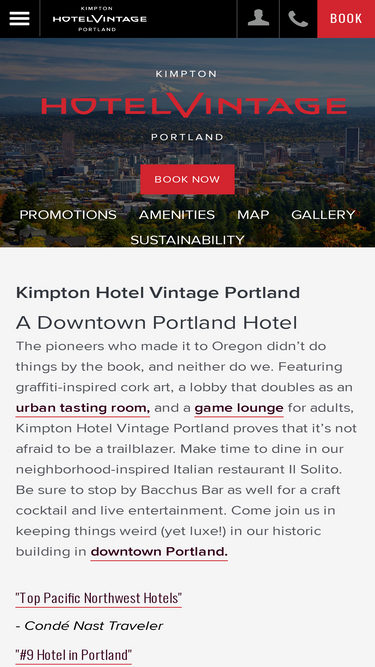This screenshot has height=667, width=375.
Task: Click the Kimpton Hotel Vintage header logo
Action: coord(99,19)
